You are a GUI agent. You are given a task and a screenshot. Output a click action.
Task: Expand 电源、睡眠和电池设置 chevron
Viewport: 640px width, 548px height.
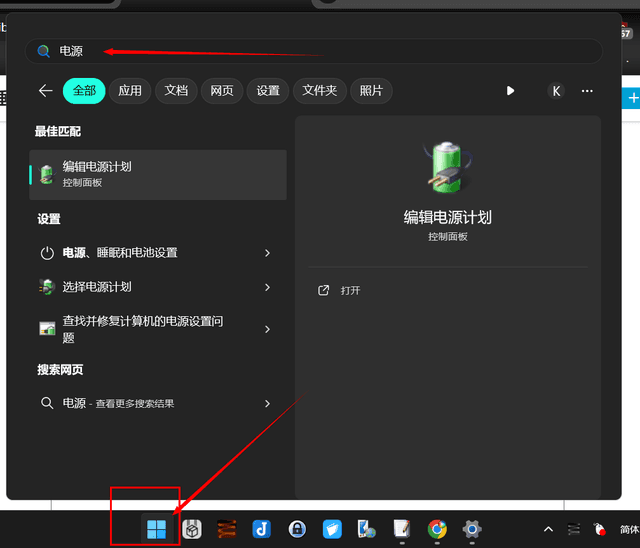pyautogui.click(x=267, y=253)
